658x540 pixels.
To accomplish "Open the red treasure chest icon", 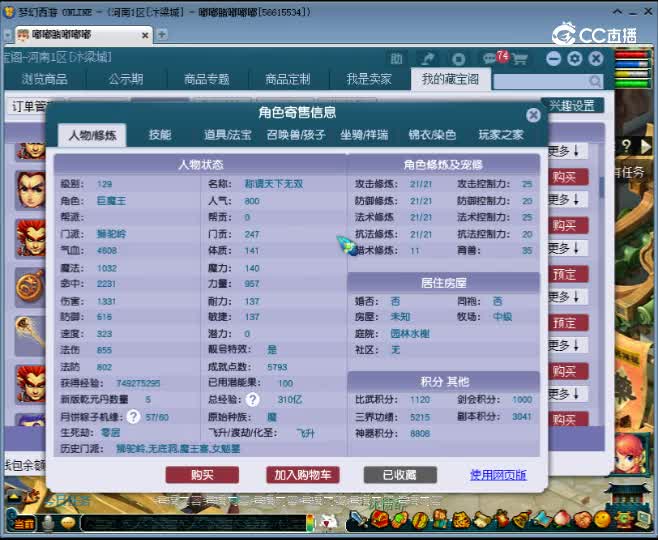I will coord(379,520).
